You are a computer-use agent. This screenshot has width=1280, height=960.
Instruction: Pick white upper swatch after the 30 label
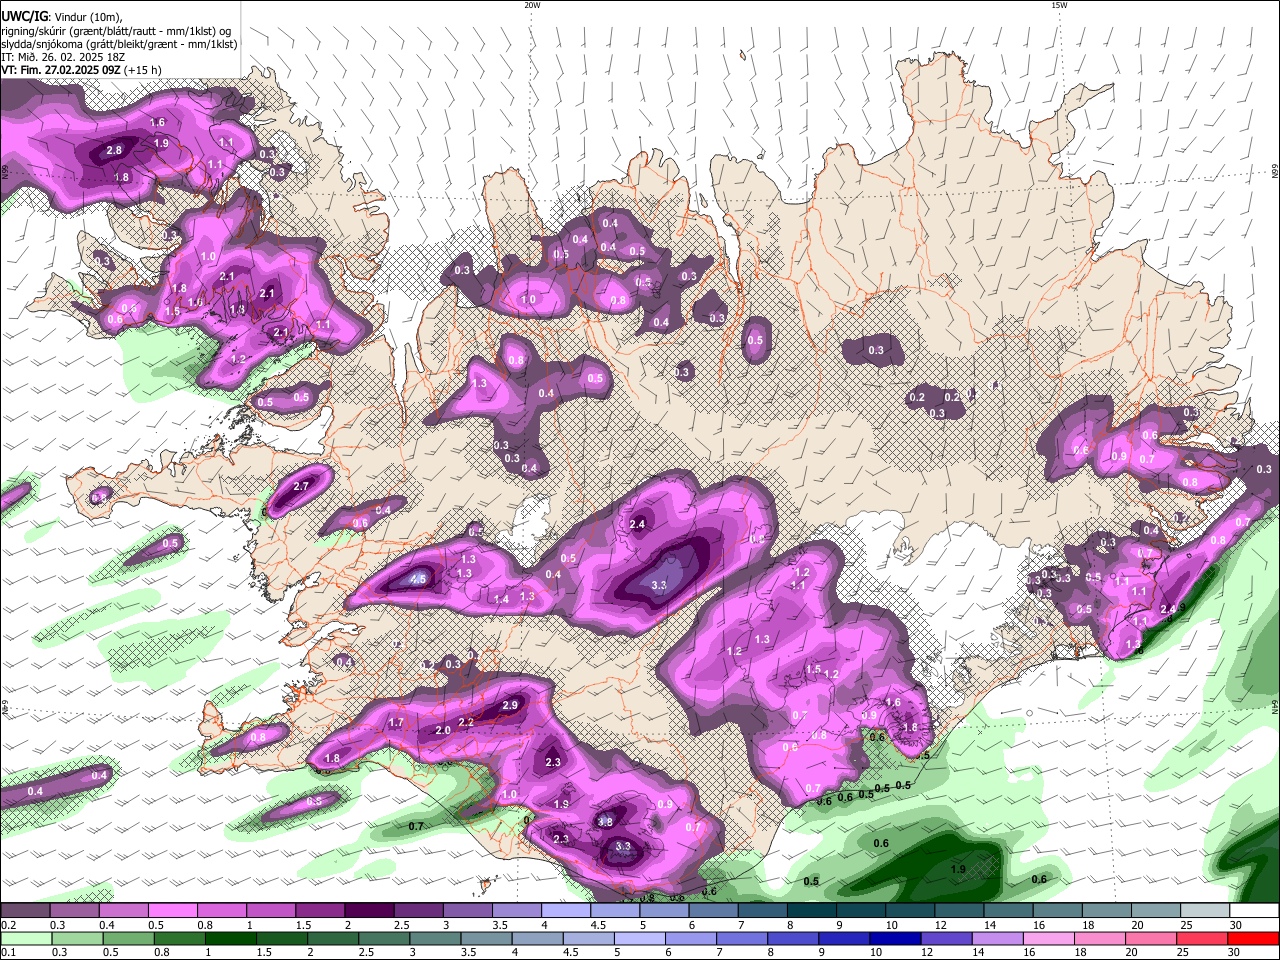pos(1255,911)
